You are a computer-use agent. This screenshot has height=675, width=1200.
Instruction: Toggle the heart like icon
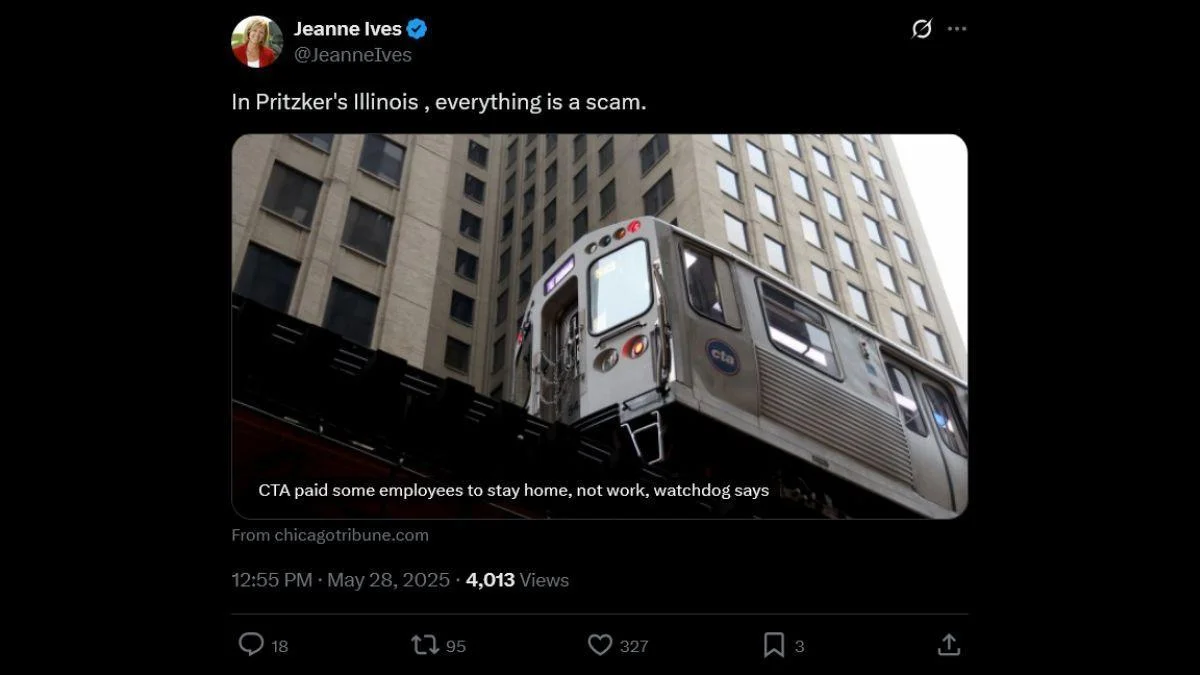[x=599, y=645]
